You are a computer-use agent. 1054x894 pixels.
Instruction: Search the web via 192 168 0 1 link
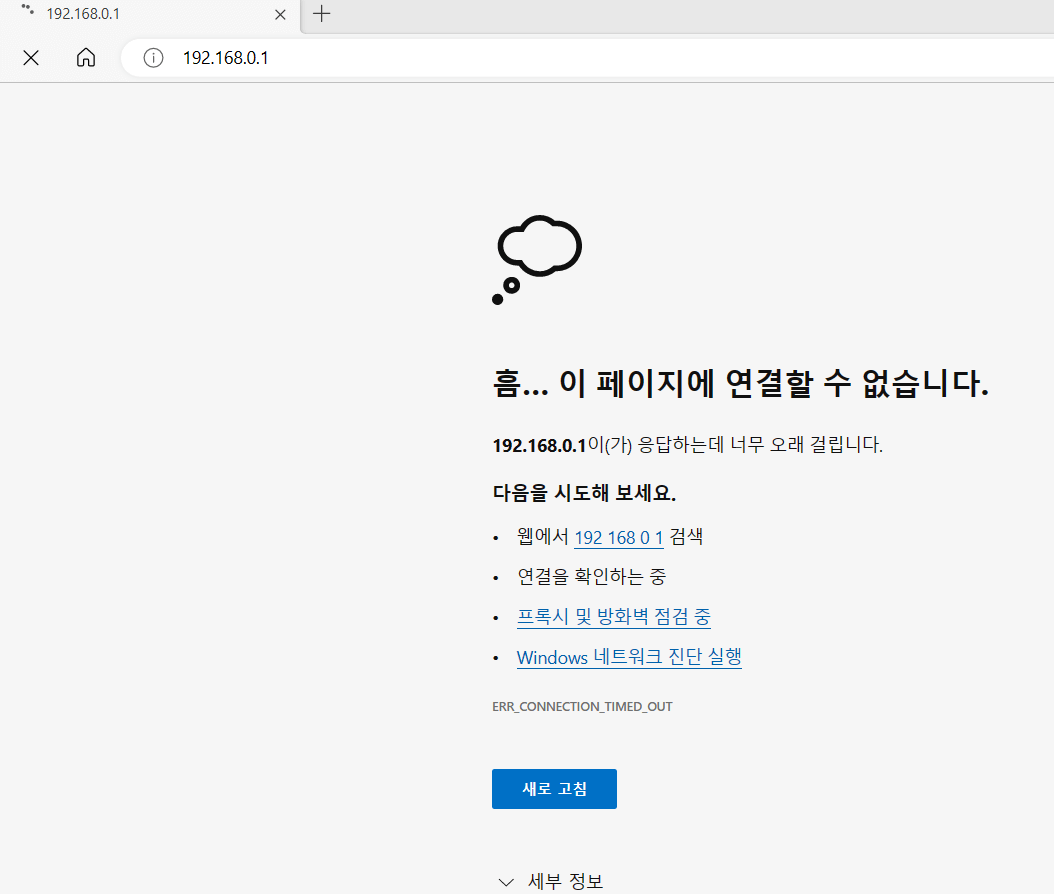pyautogui.click(x=618, y=537)
